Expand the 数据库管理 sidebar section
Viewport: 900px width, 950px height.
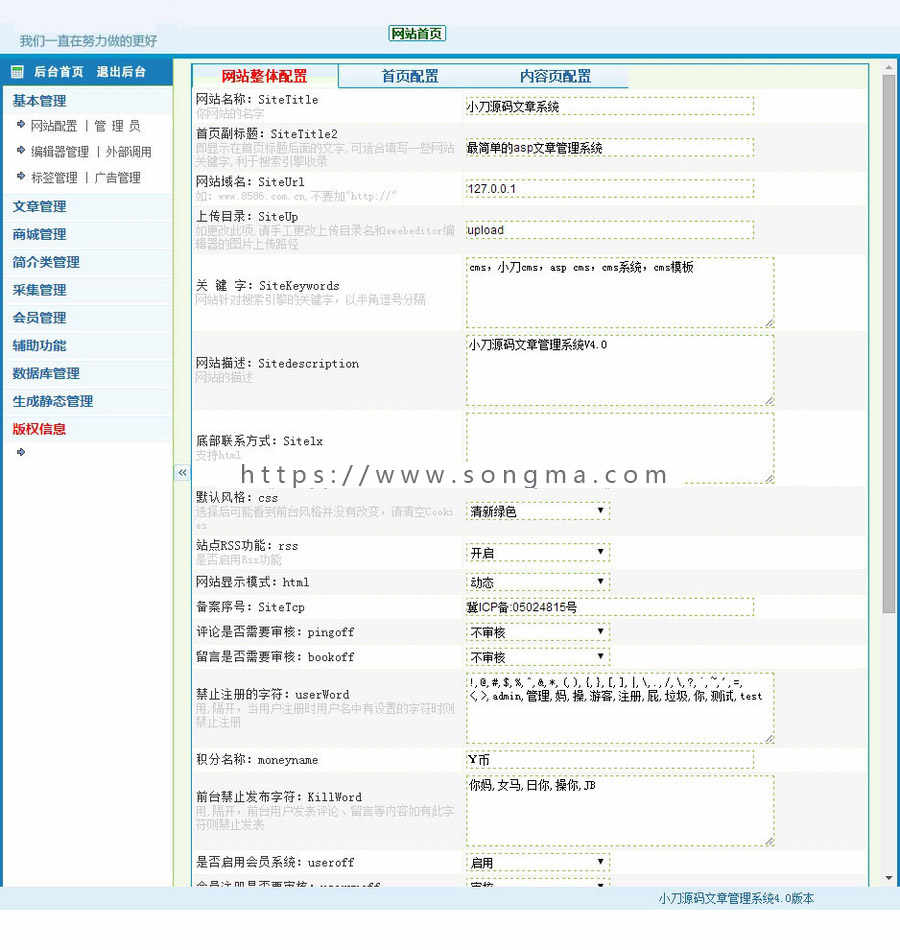(46, 373)
